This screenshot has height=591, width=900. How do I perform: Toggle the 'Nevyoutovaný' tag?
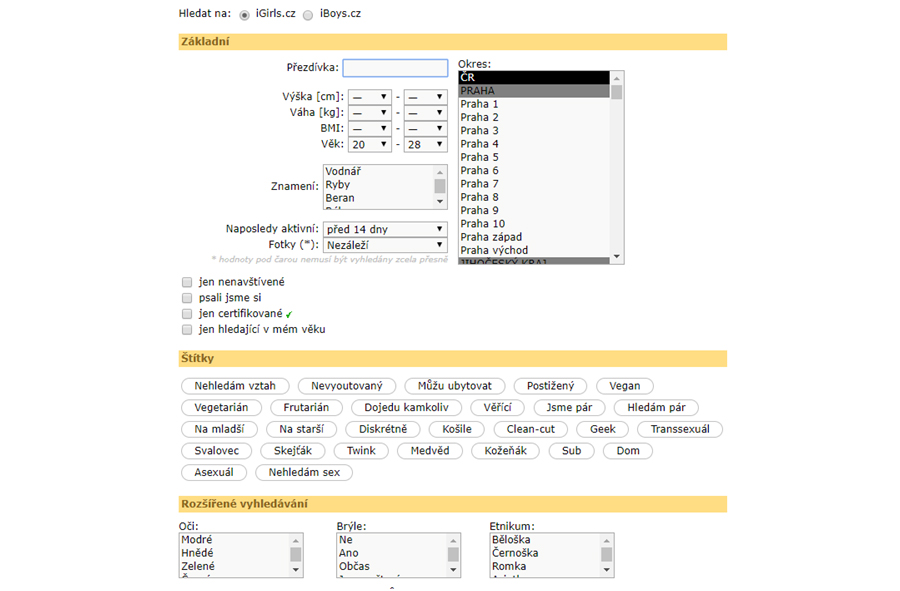click(x=347, y=386)
